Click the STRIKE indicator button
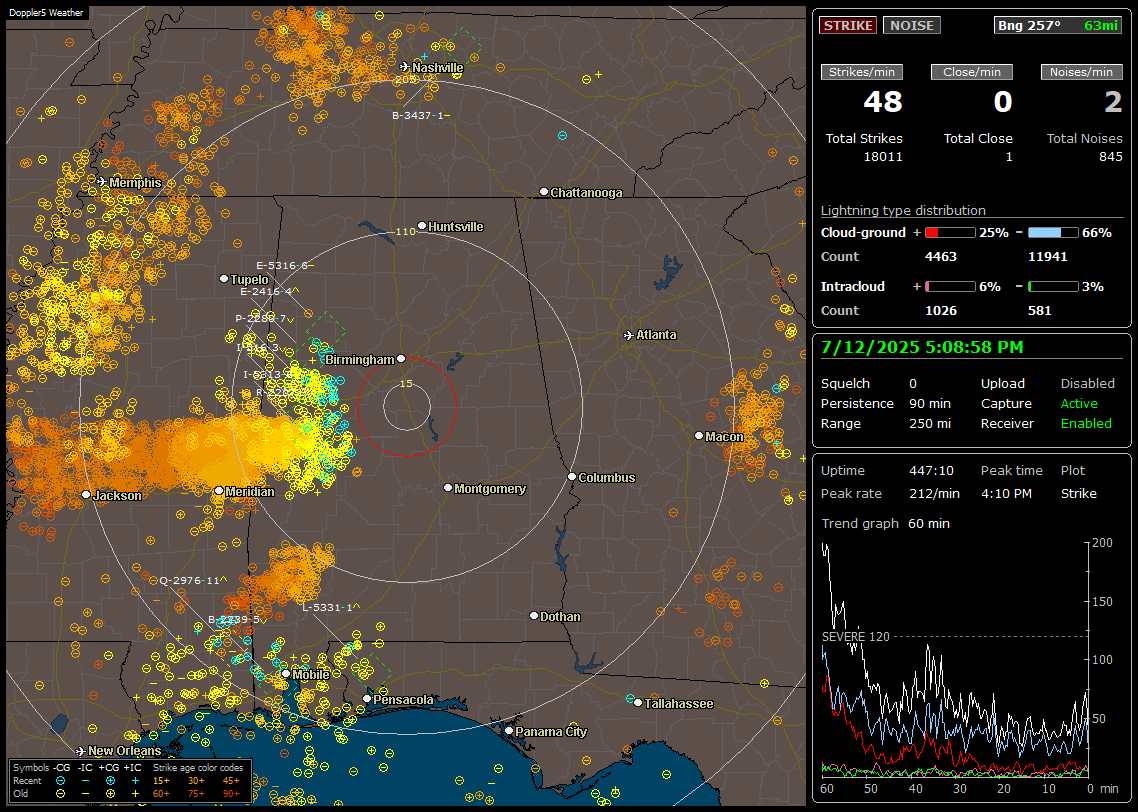 click(x=848, y=25)
